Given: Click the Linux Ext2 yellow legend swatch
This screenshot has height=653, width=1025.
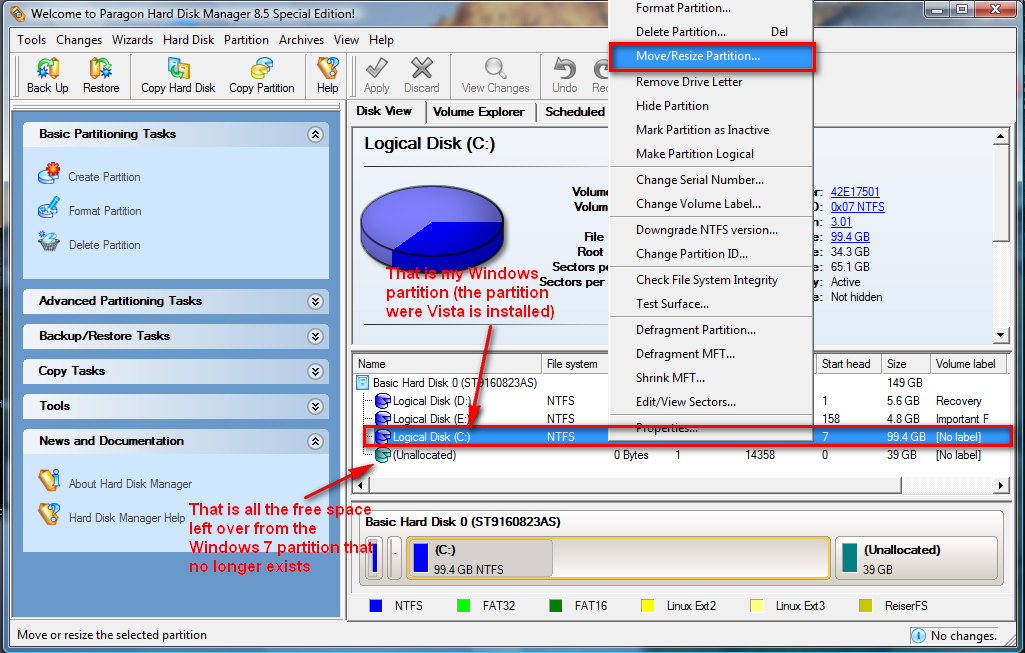Looking at the screenshot, I should pos(648,606).
